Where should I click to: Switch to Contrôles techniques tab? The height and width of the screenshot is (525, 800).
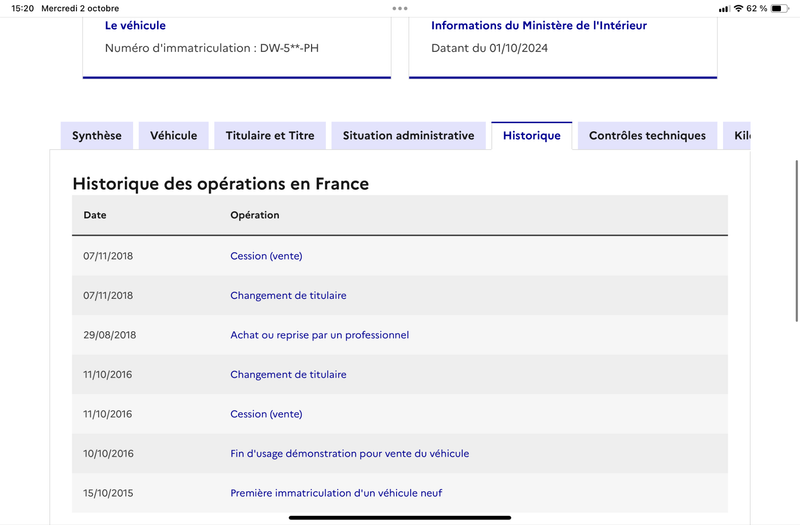[647, 136]
